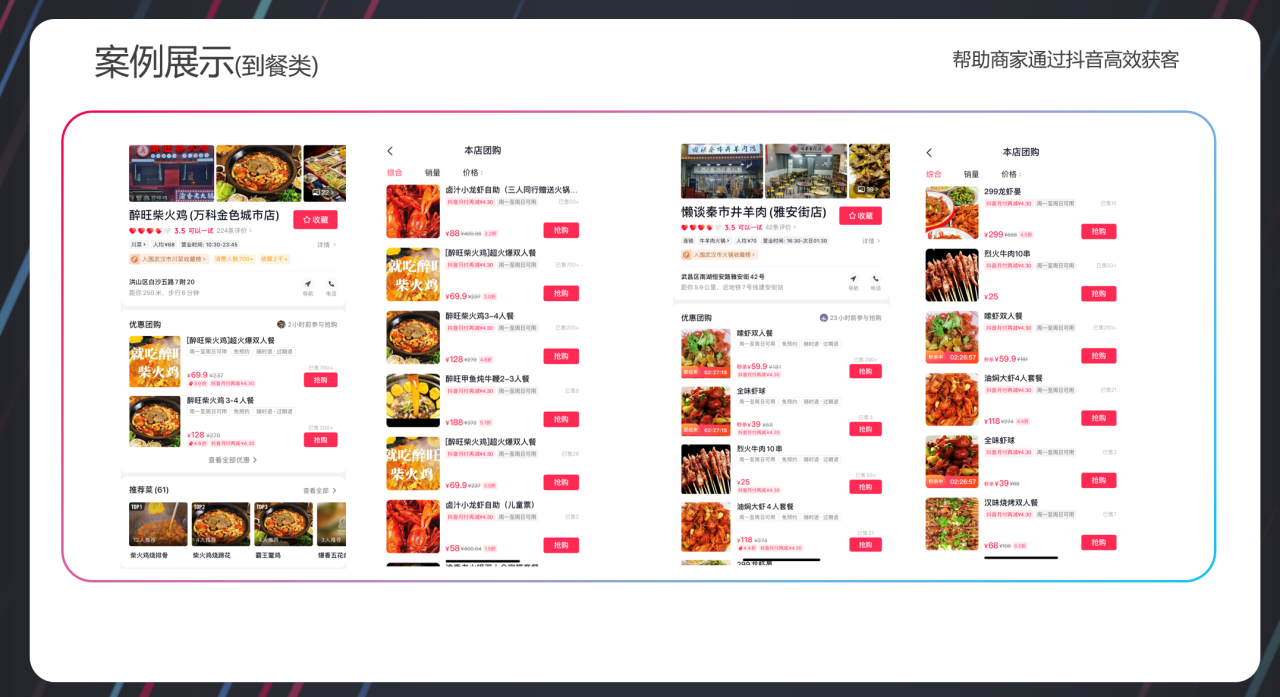
Task: Open 懒谈秦市井羊肉 storefront header photo
Action: pos(722,171)
